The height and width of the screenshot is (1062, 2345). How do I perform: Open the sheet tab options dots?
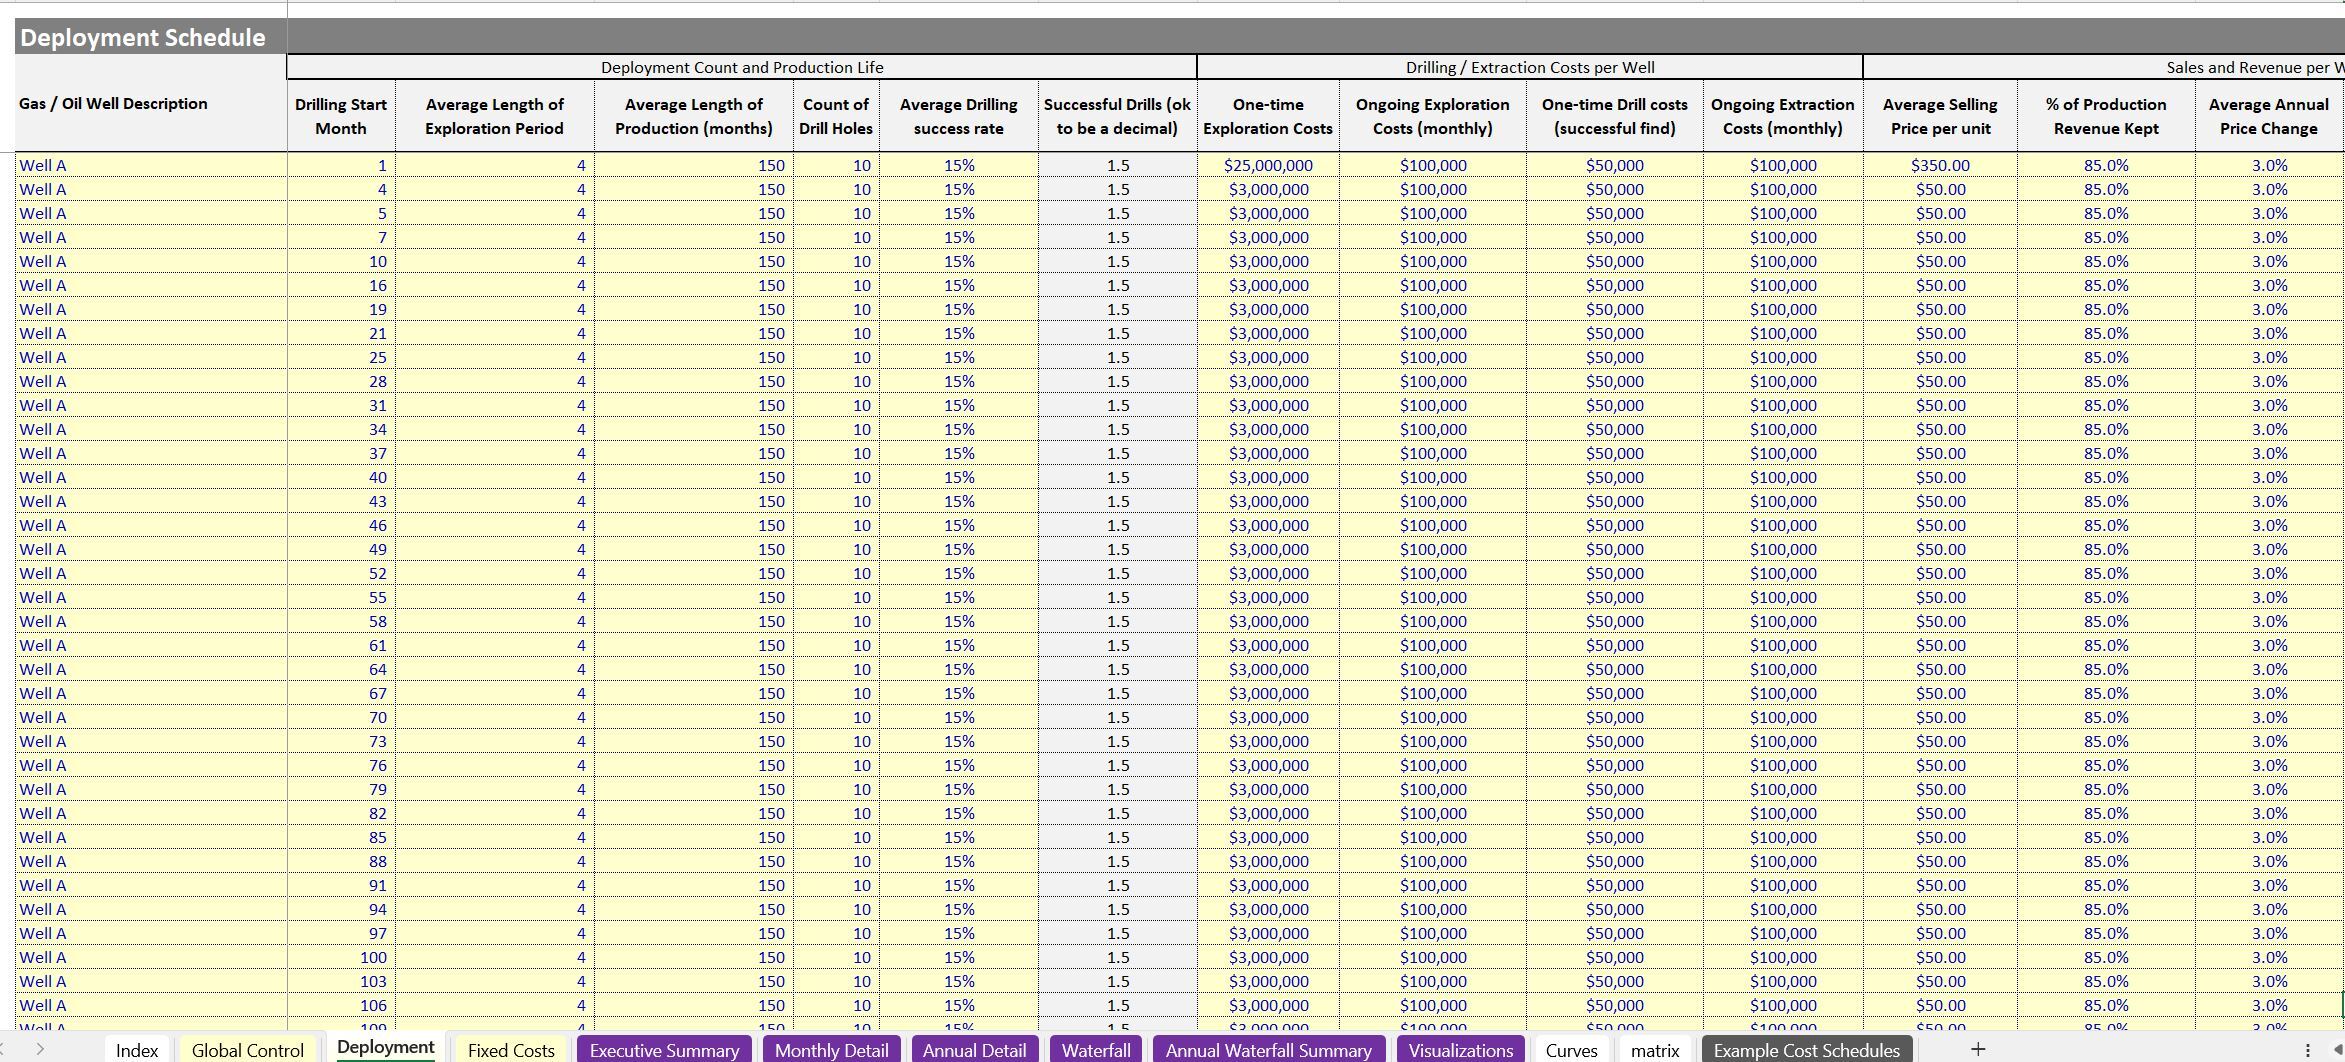tap(2308, 1050)
